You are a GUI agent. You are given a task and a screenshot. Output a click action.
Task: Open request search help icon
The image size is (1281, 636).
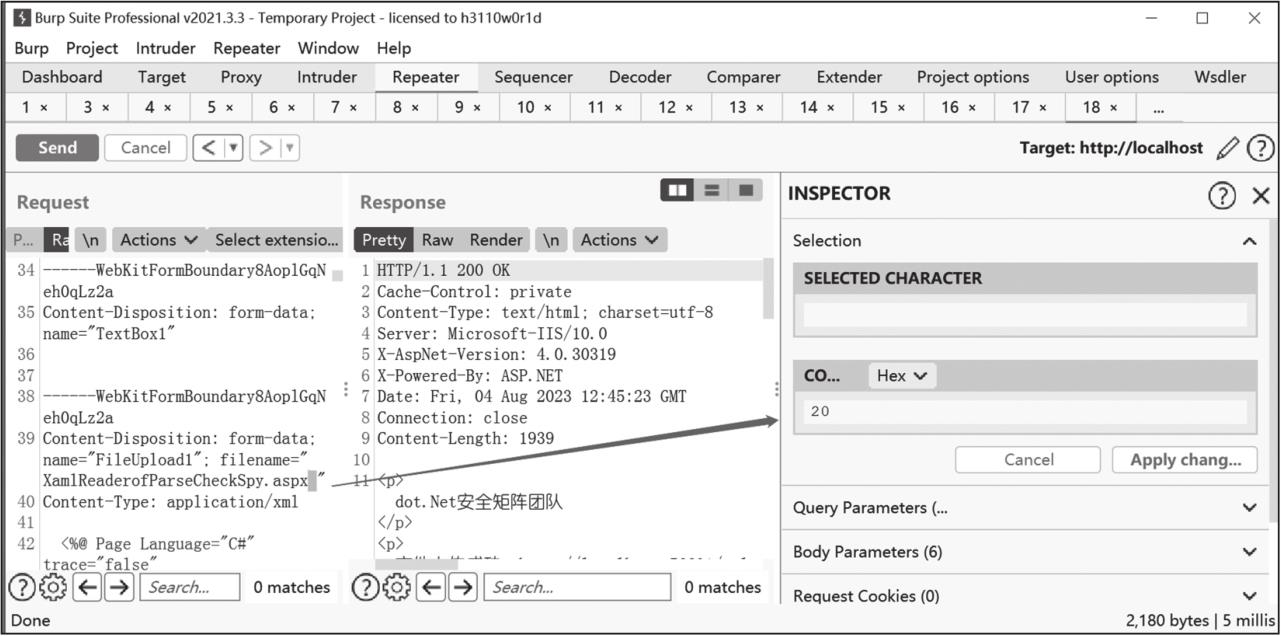pyautogui.click(x=22, y=587)
